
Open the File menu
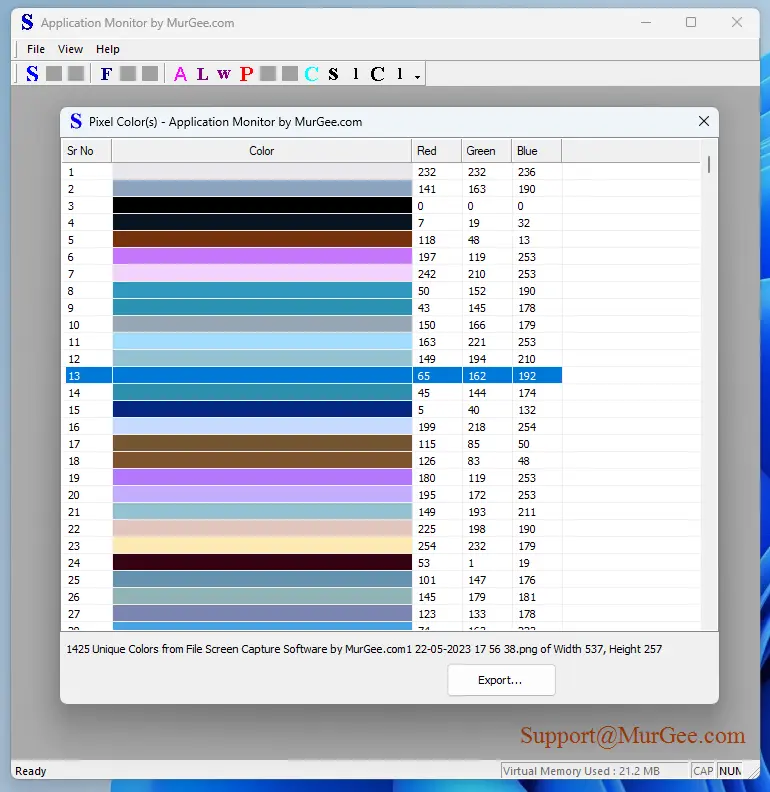pyautogui.click(x=36, y=49)
